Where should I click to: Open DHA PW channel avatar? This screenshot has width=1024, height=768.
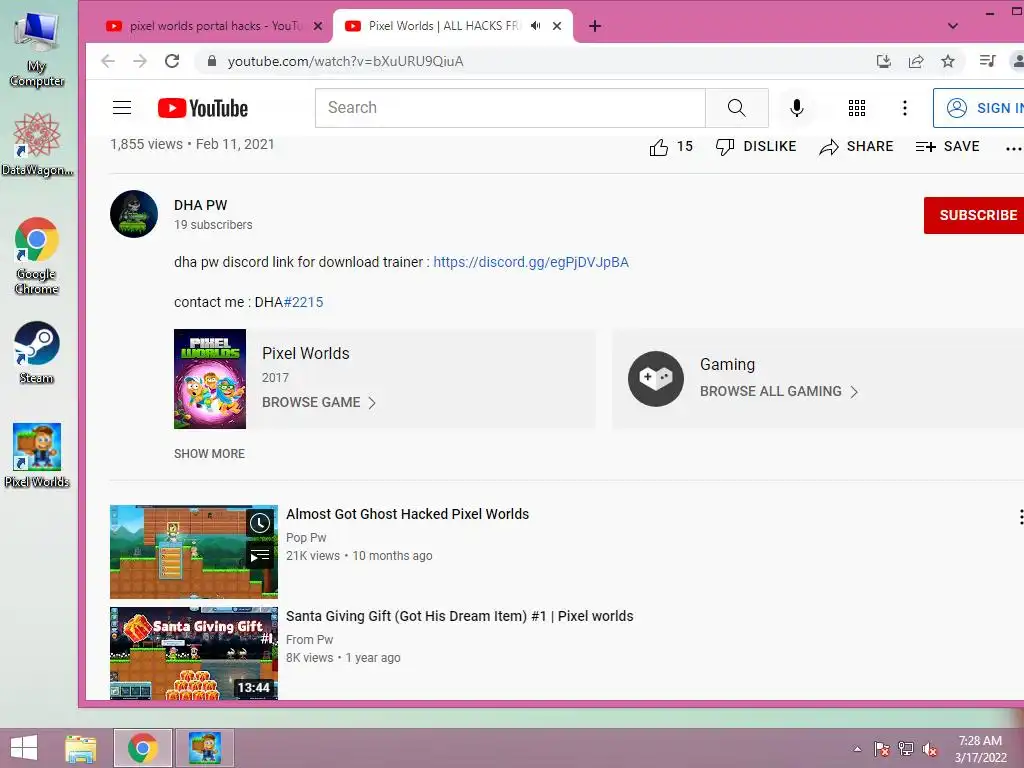tap(134, 214)
